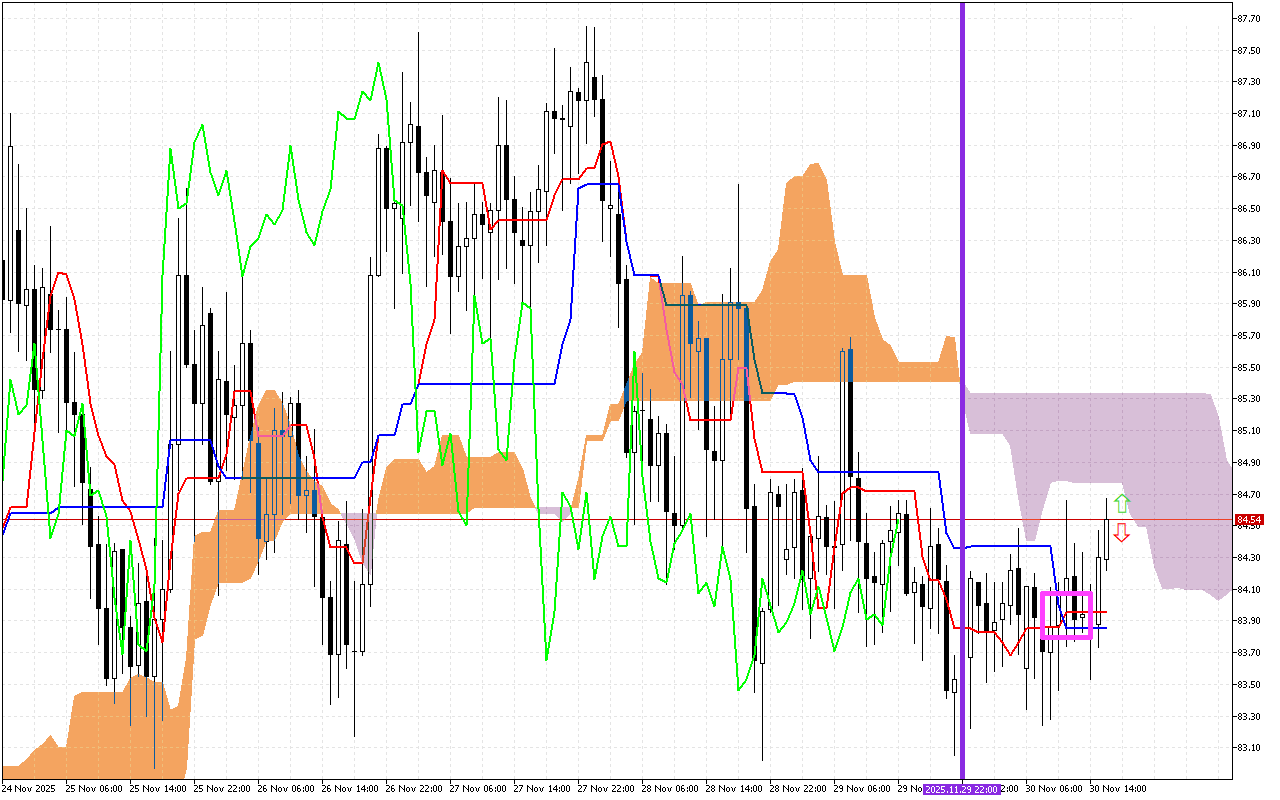Click the 84.90 price axis label

pos(1248,462)
